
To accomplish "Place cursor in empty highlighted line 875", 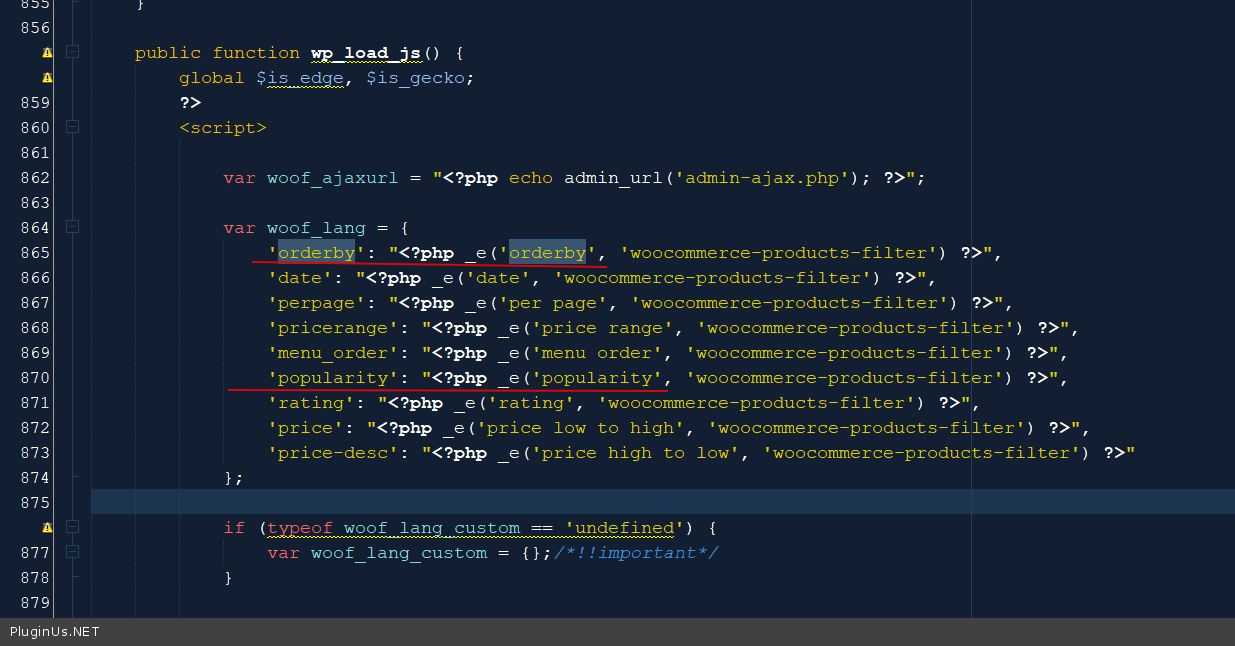I will (600, 502).
